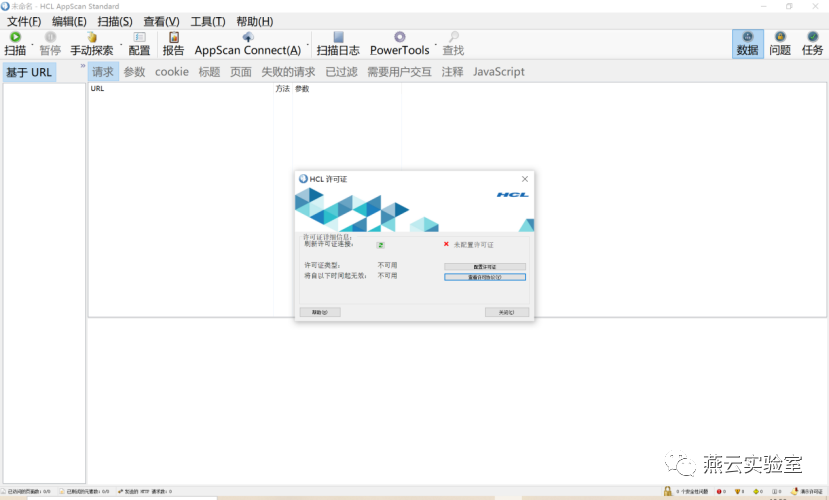Refresh the license connection (green arrows icon)
This screenshot has height=500, width=829.
[x=380, y=245]
